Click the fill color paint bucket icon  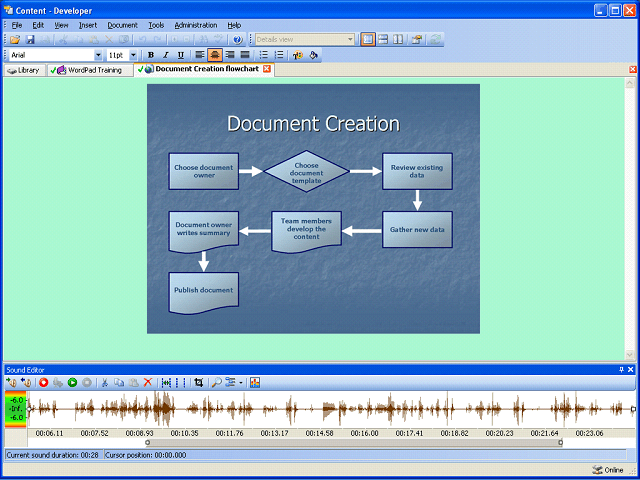pyautogui.click(x=313, y=55)
